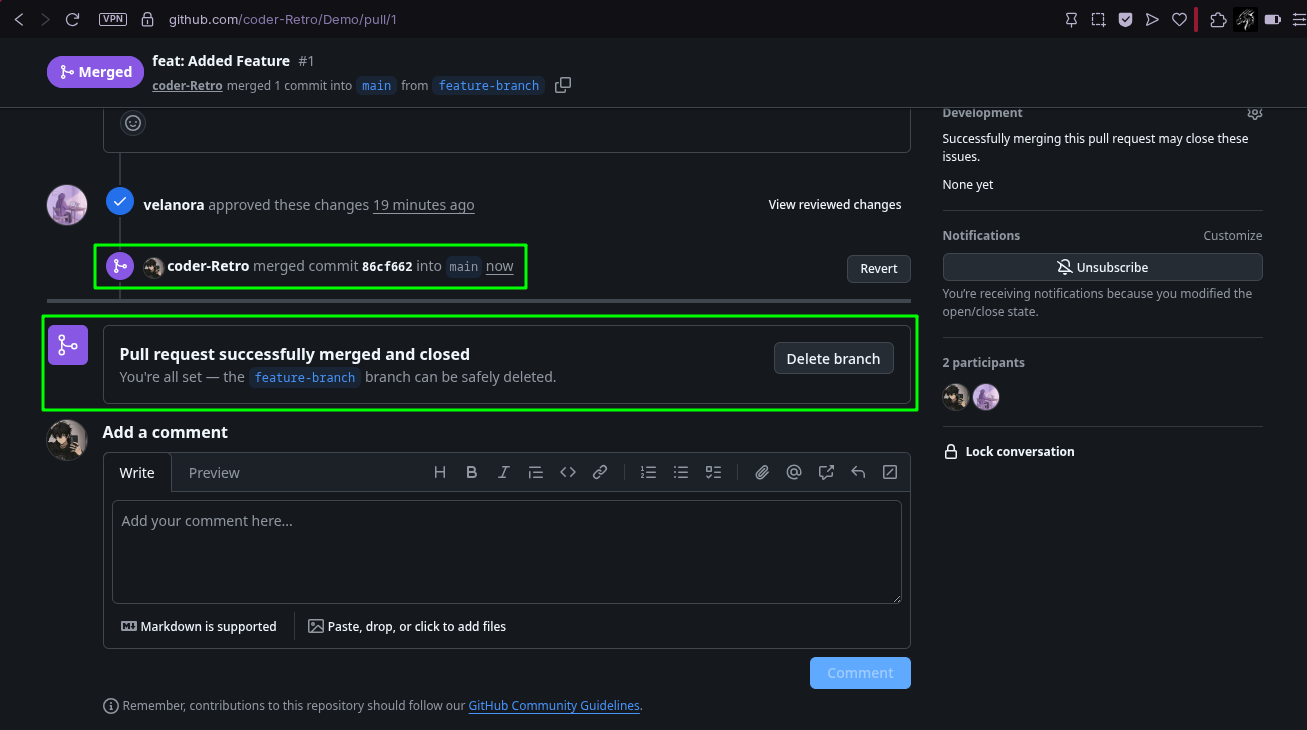Click the shield check icon in toolbar

pyautogui.click(x=1125, y=19)
